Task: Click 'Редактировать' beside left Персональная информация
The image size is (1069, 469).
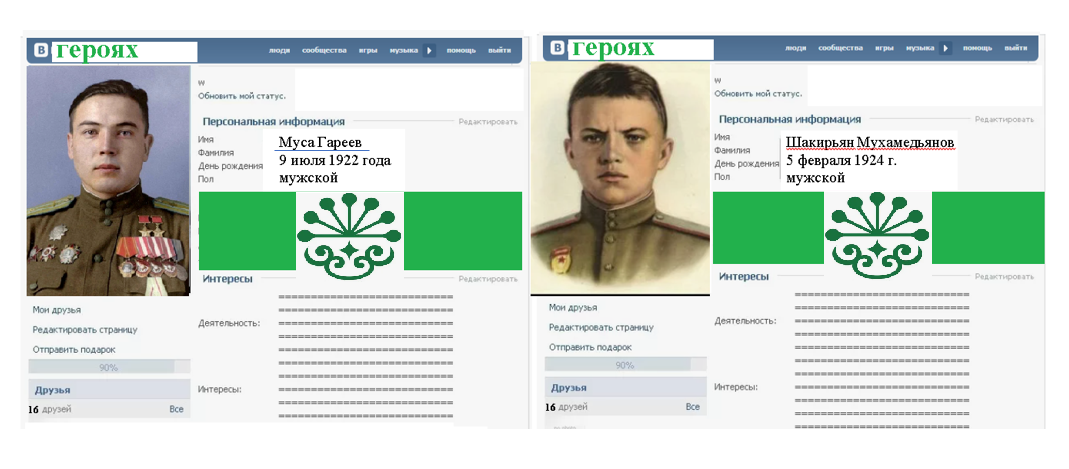Action: coord(488,122)
